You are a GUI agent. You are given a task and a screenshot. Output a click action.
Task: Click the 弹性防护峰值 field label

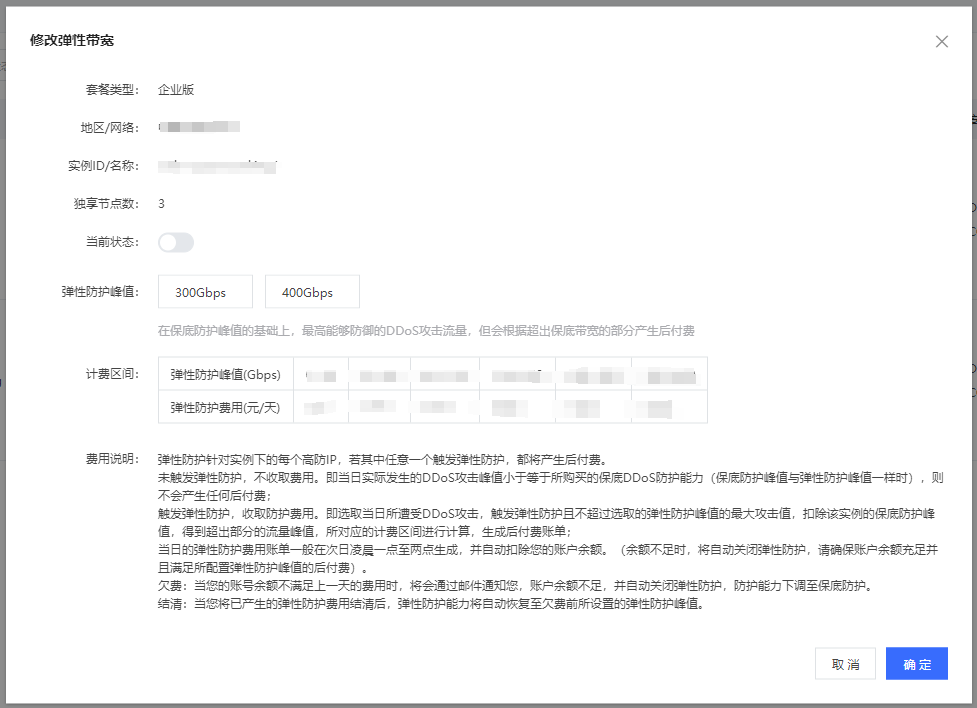tap(100, 291)
